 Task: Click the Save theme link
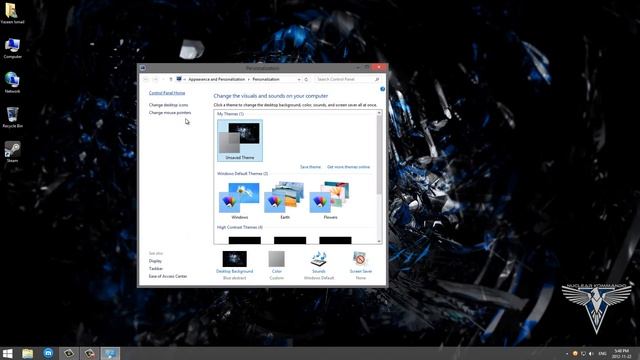click(x=311, y=167)
